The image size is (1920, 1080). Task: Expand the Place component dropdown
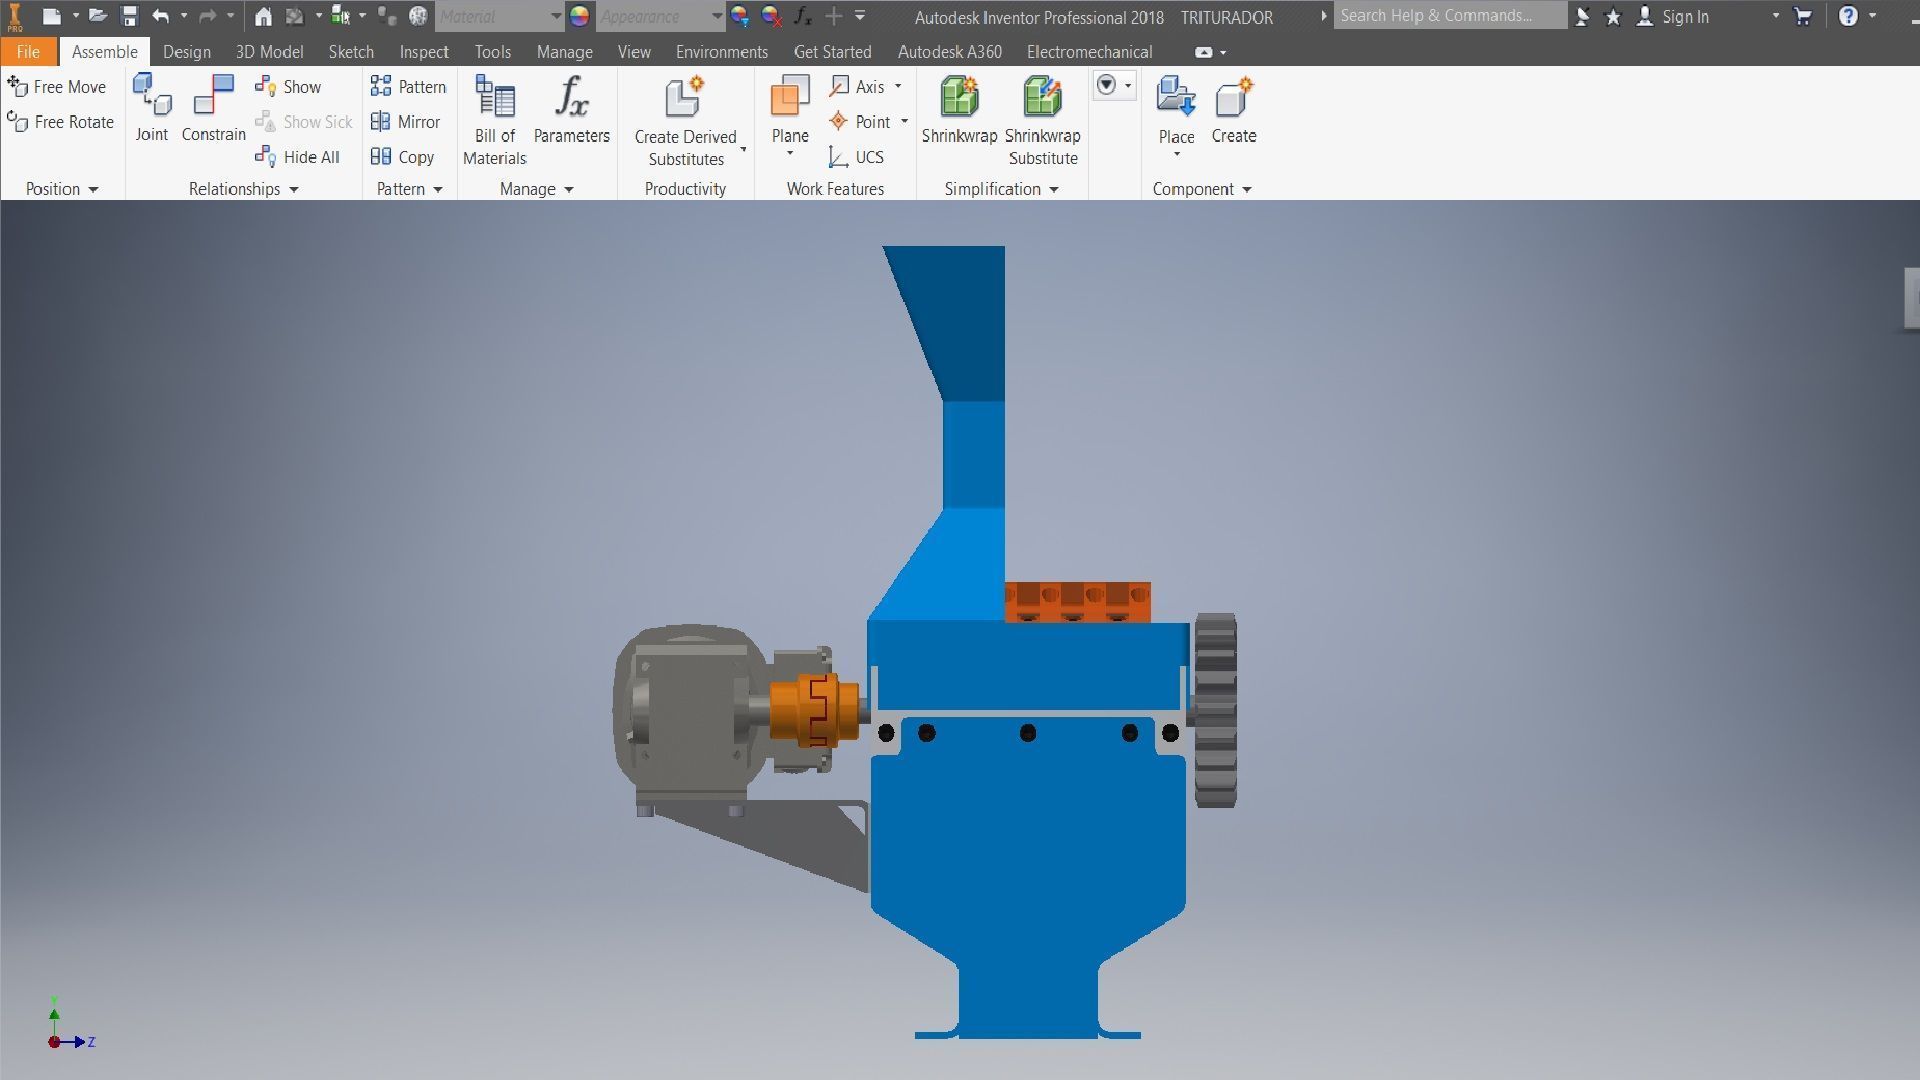pos(1176,154)
